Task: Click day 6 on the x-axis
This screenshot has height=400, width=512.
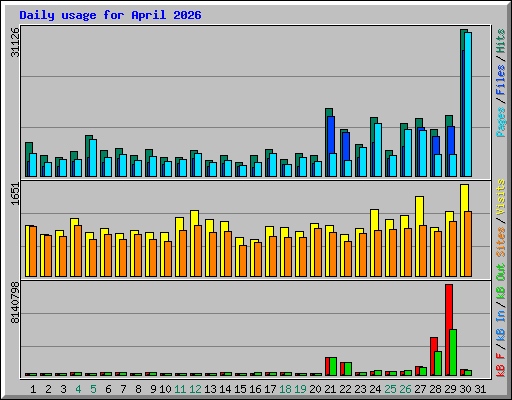Action: (x=108, y=389)
